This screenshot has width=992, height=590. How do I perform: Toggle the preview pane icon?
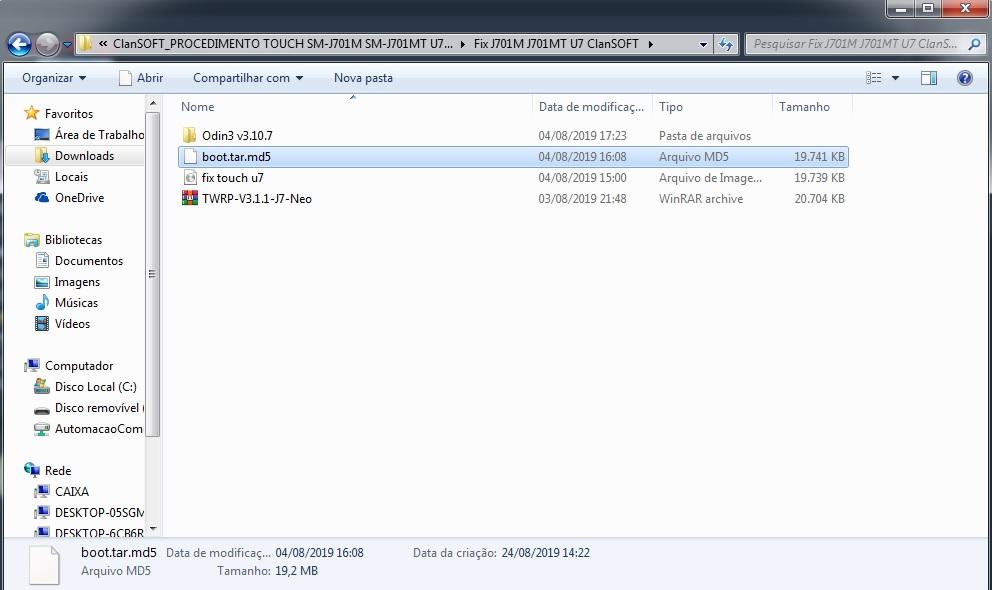(929, 78)
